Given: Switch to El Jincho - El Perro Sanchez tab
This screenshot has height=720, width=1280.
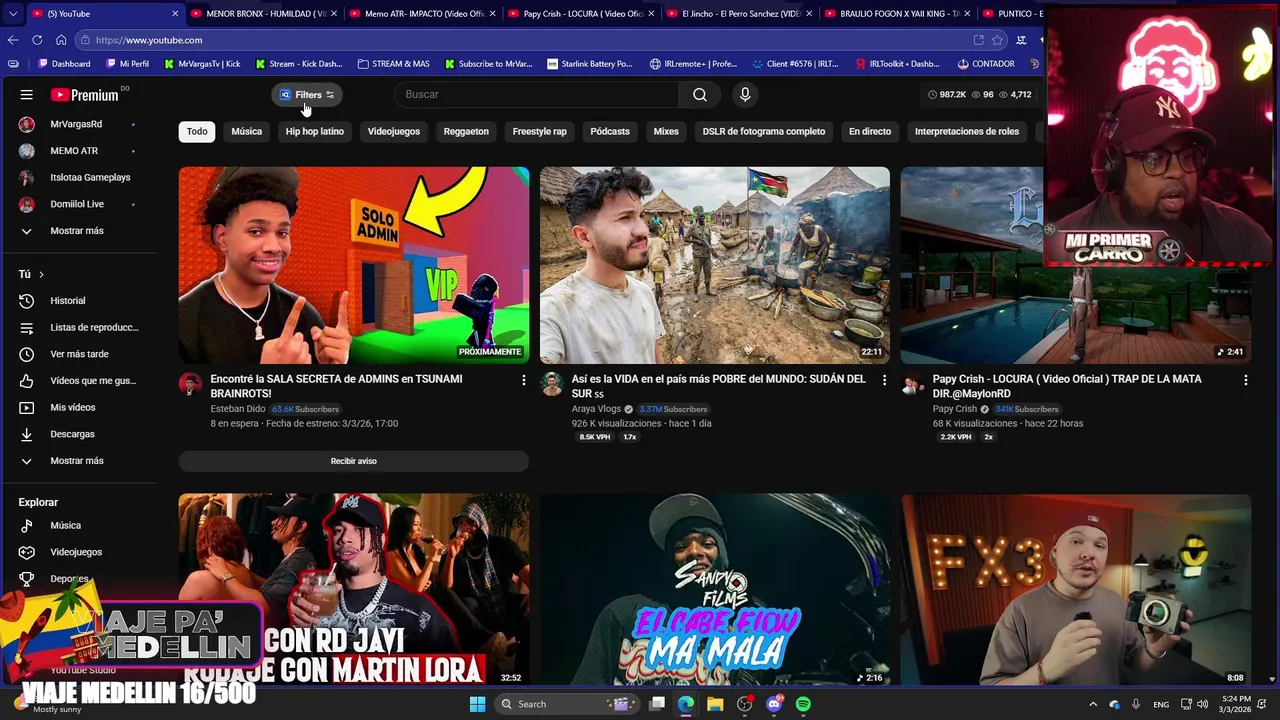Looking at the screenshot, I should click(739, 14).
